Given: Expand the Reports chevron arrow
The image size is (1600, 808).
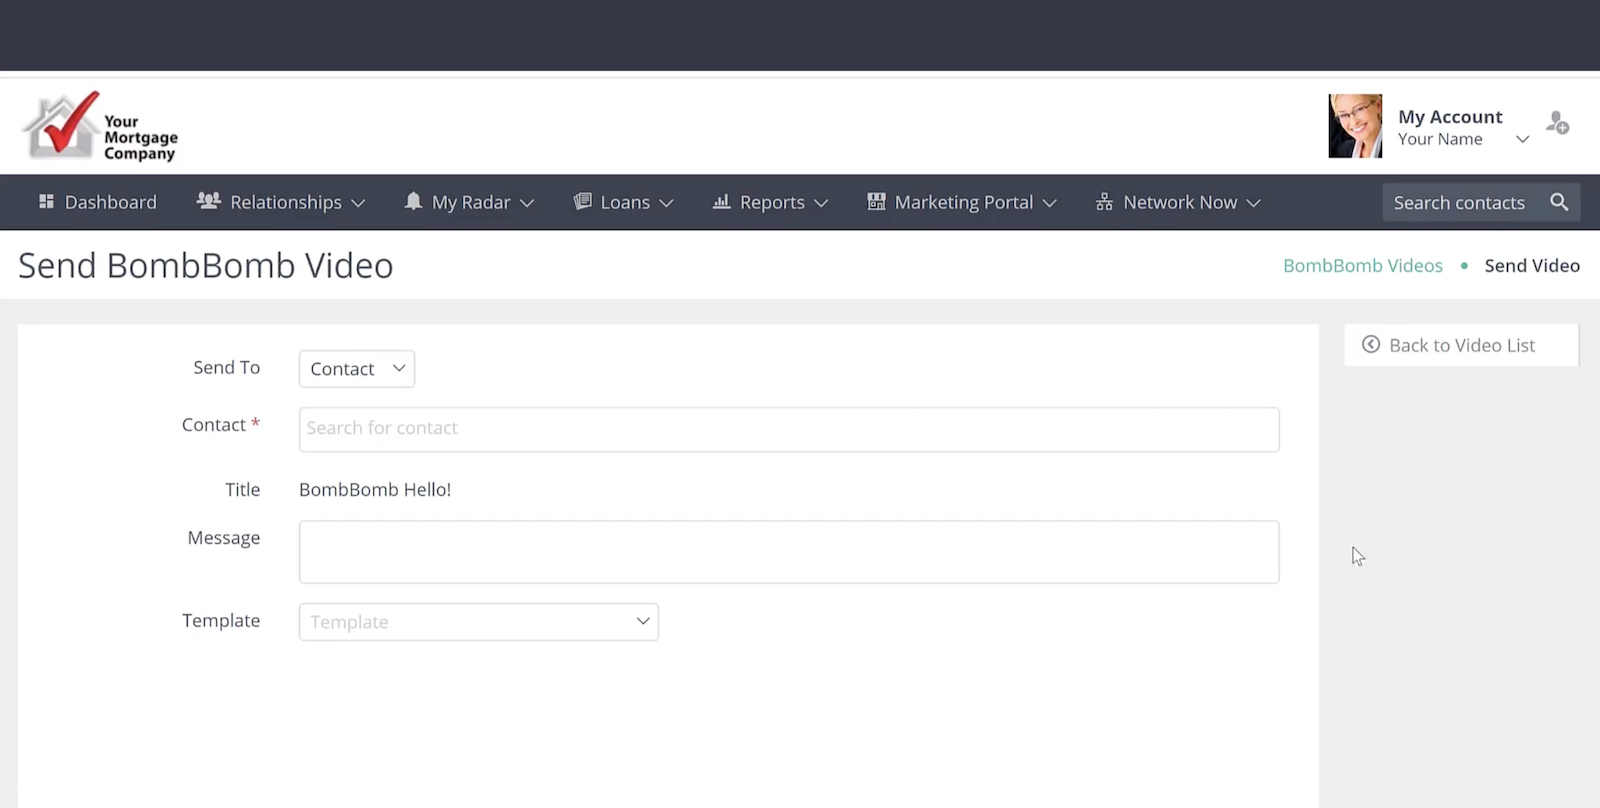Looking at the screenshot, I should (x=821, y=203).
